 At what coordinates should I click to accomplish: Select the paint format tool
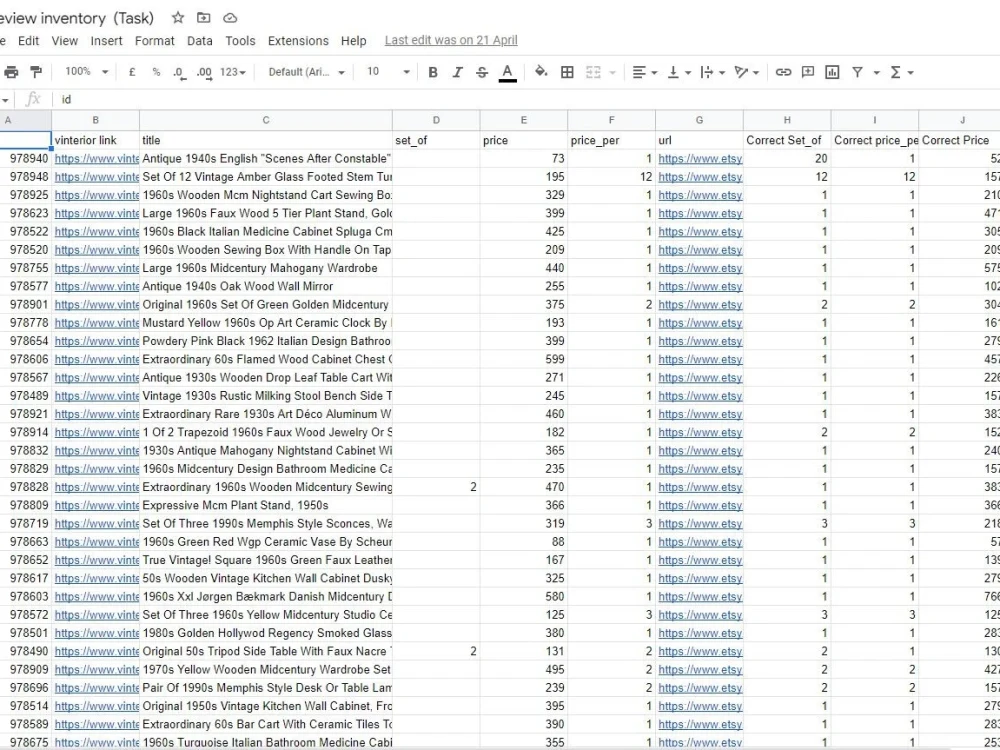tap(36, 72)
